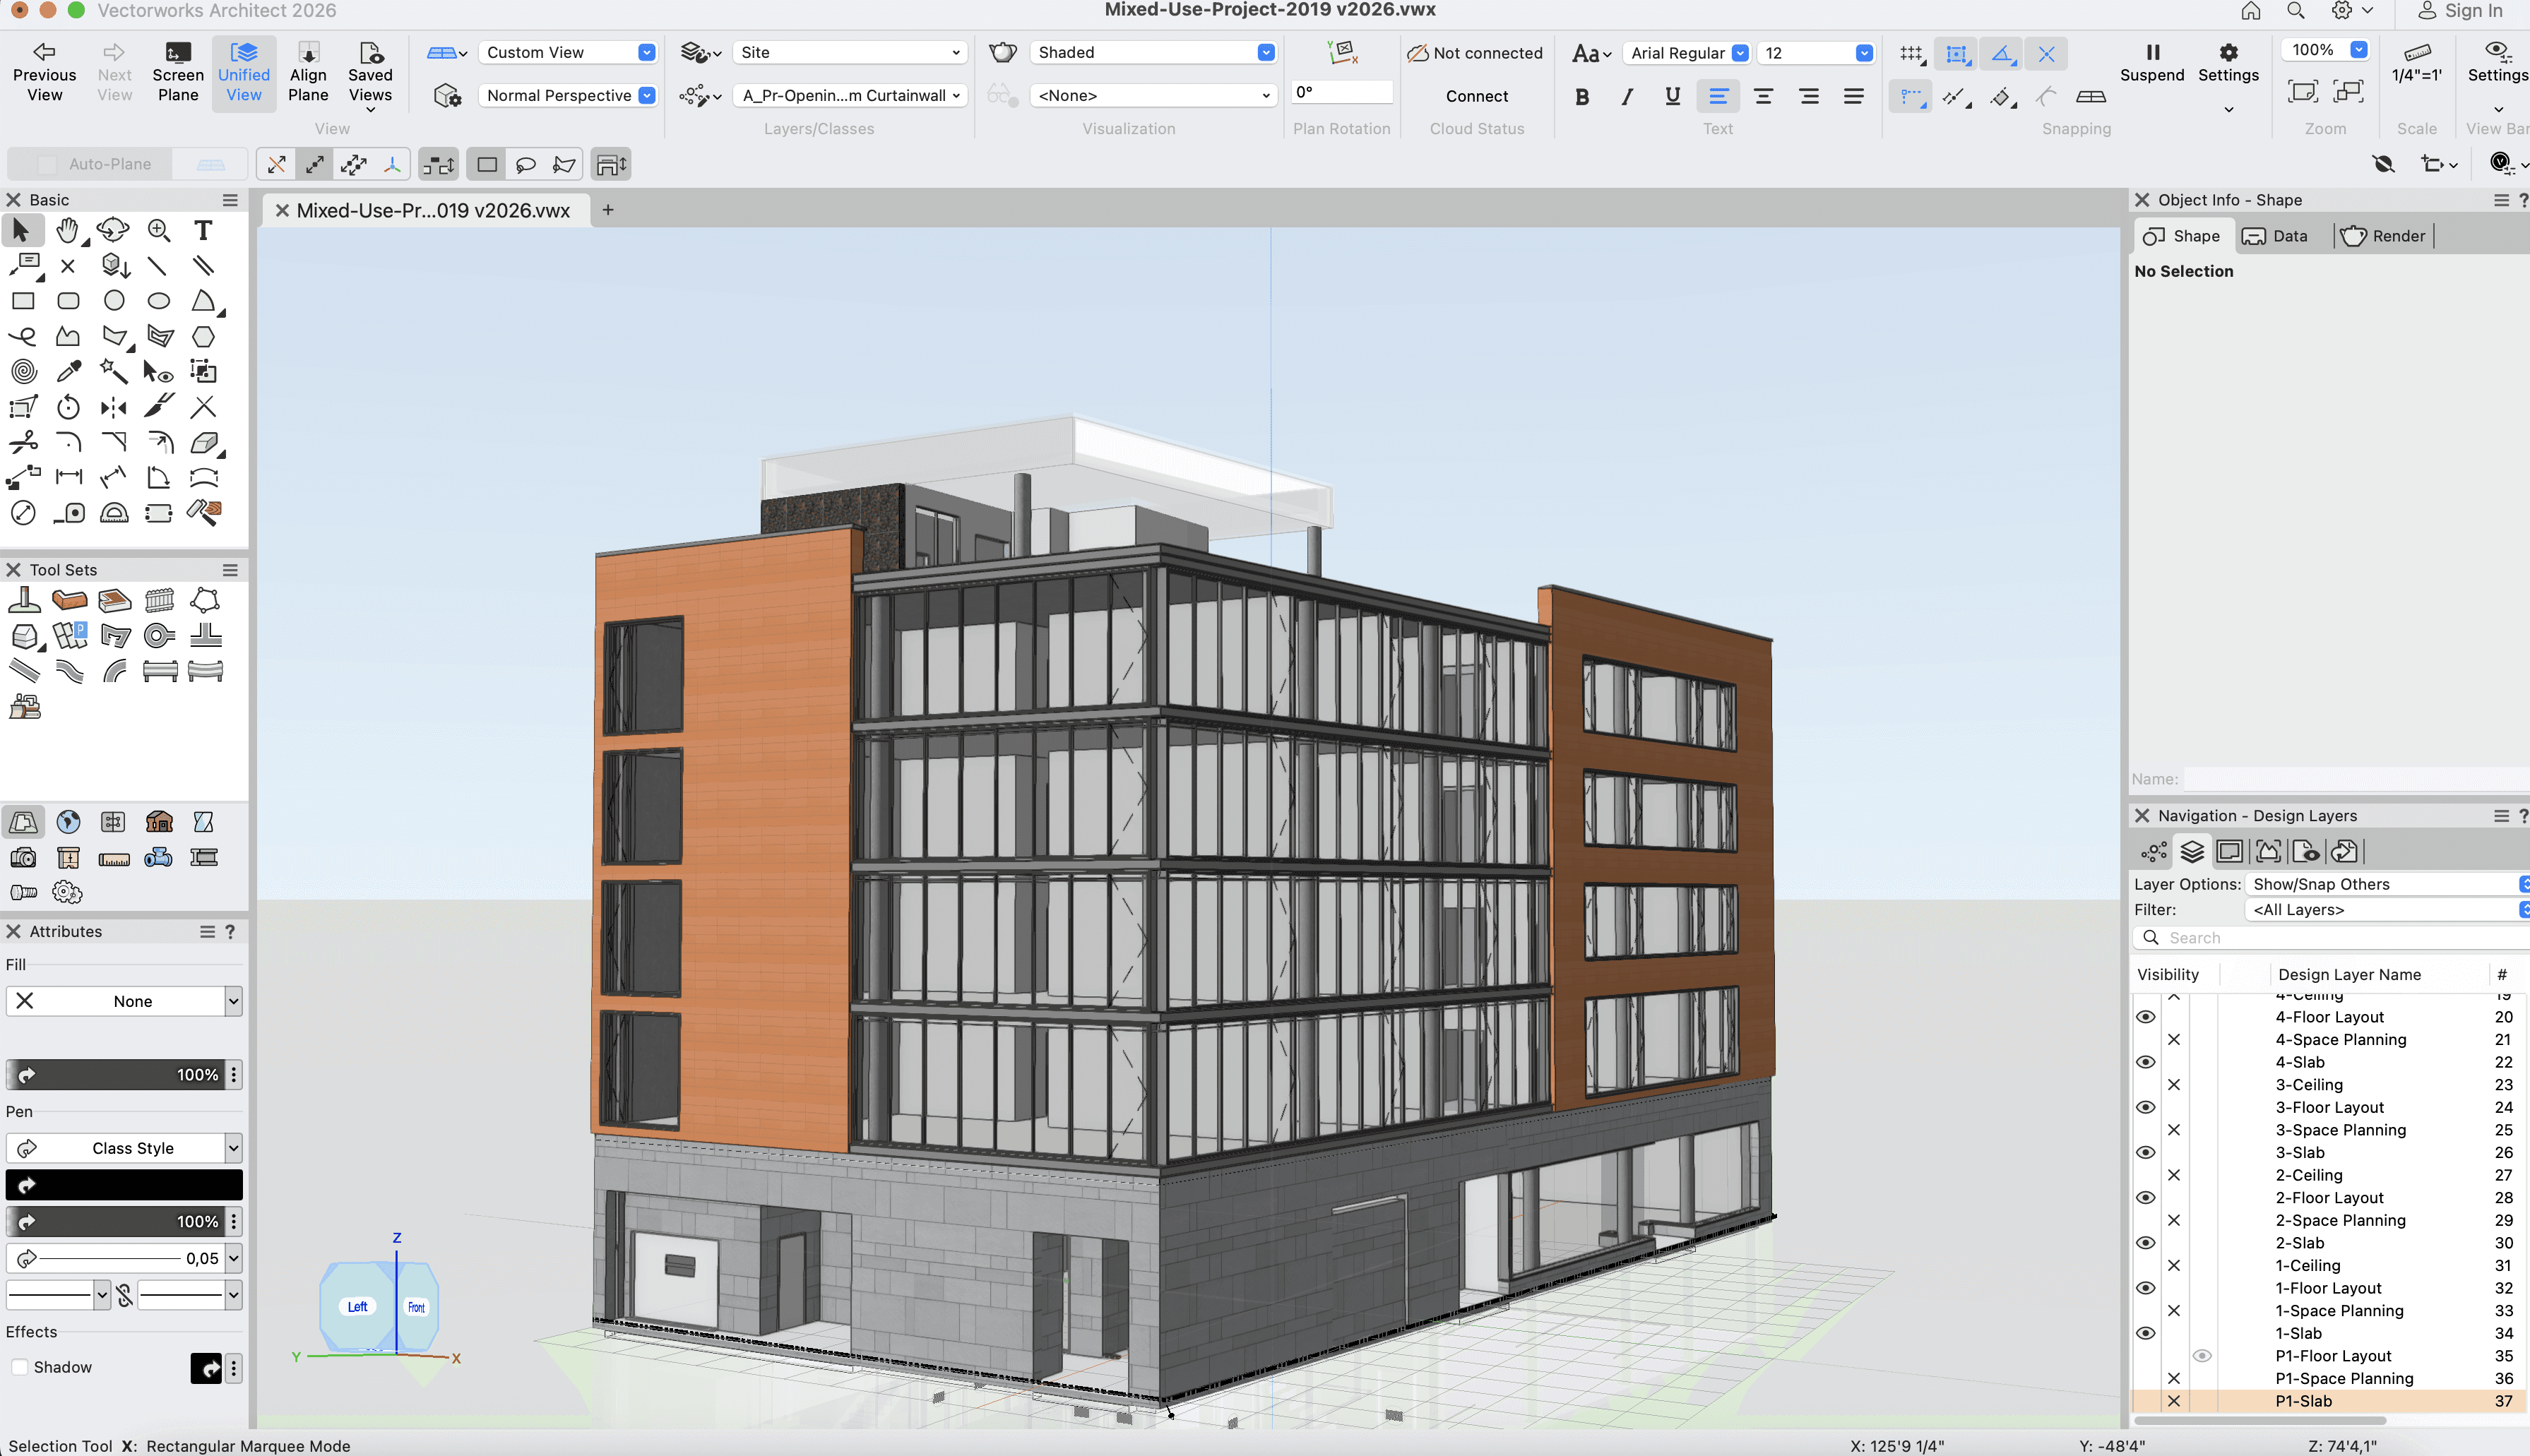The width and height of the screenshot is (2530, 1456).
Task: Enable the Shadow checkbox
Action: click(20, 1367)
